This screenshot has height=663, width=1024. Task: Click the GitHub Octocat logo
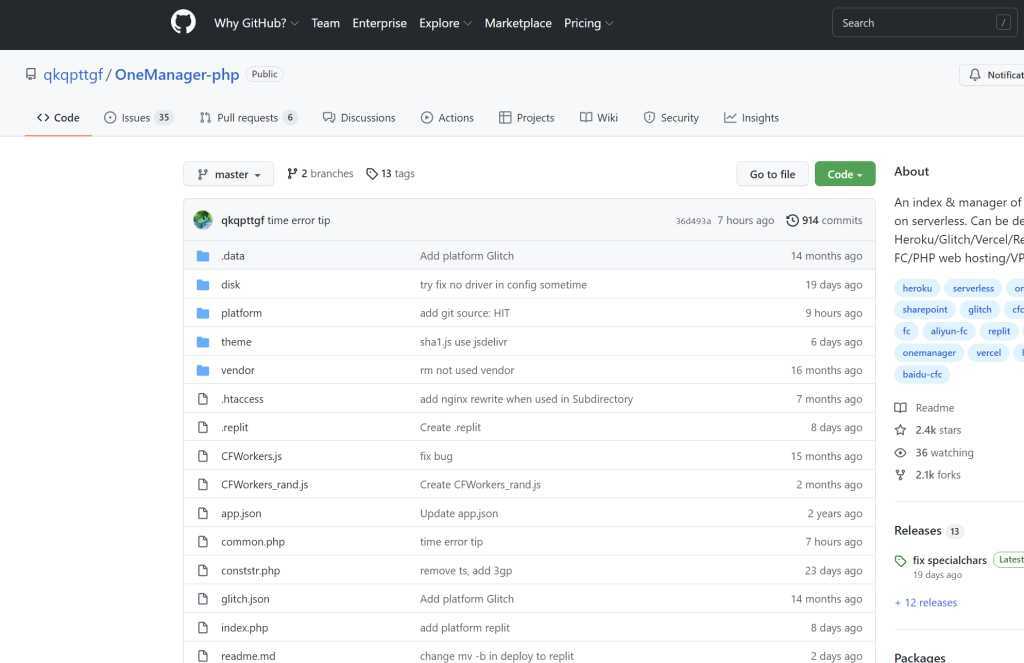coord(183,22)
